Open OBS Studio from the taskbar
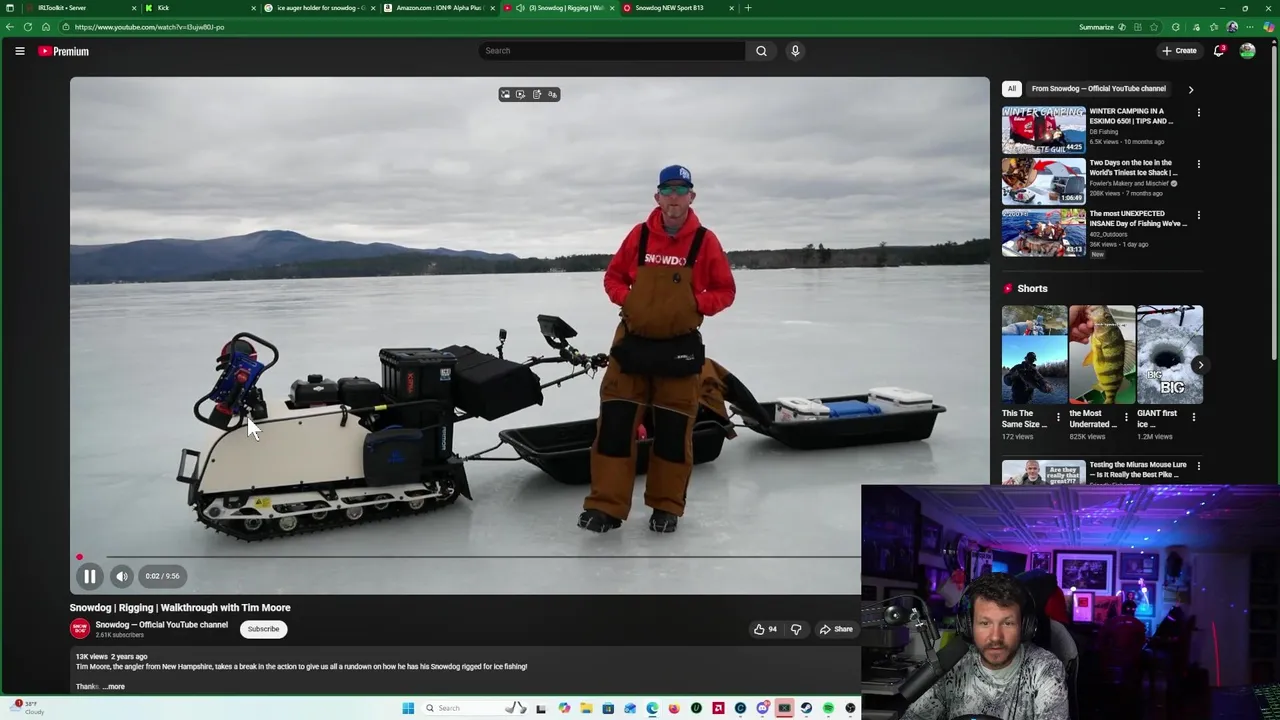Image resolution: width=1280 pixels, height=720 pixels. pyautogui.click(x=850, y=708)
